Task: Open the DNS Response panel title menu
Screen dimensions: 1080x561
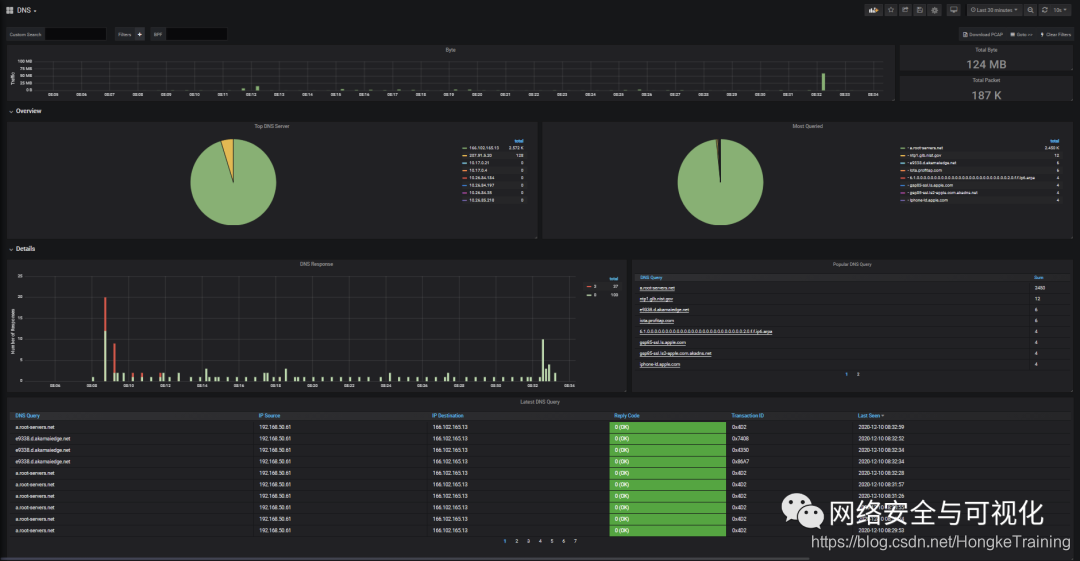Action: (316, 264)
